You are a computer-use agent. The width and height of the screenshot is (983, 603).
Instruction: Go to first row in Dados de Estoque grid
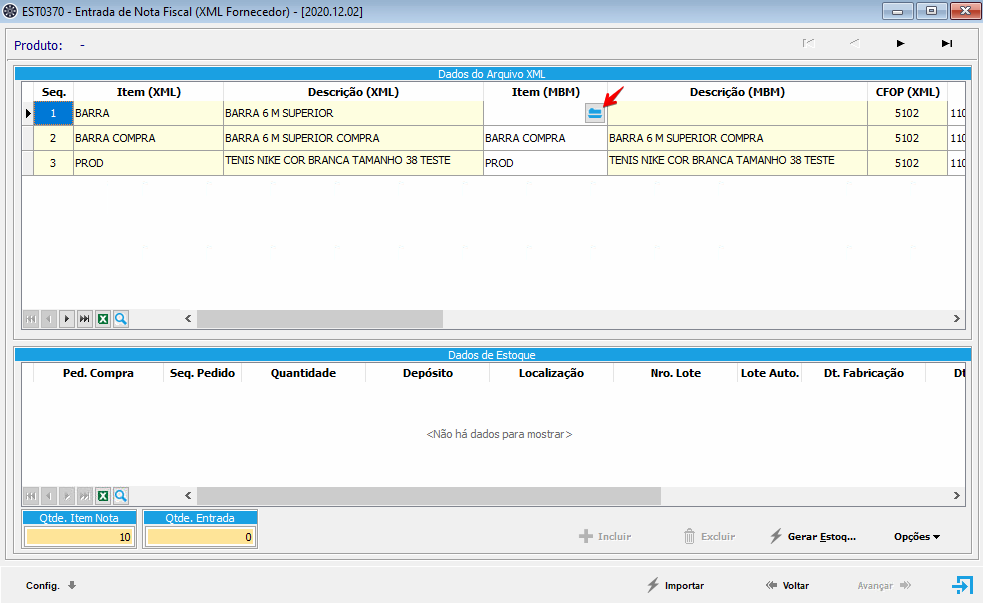[x=31, y=496]
